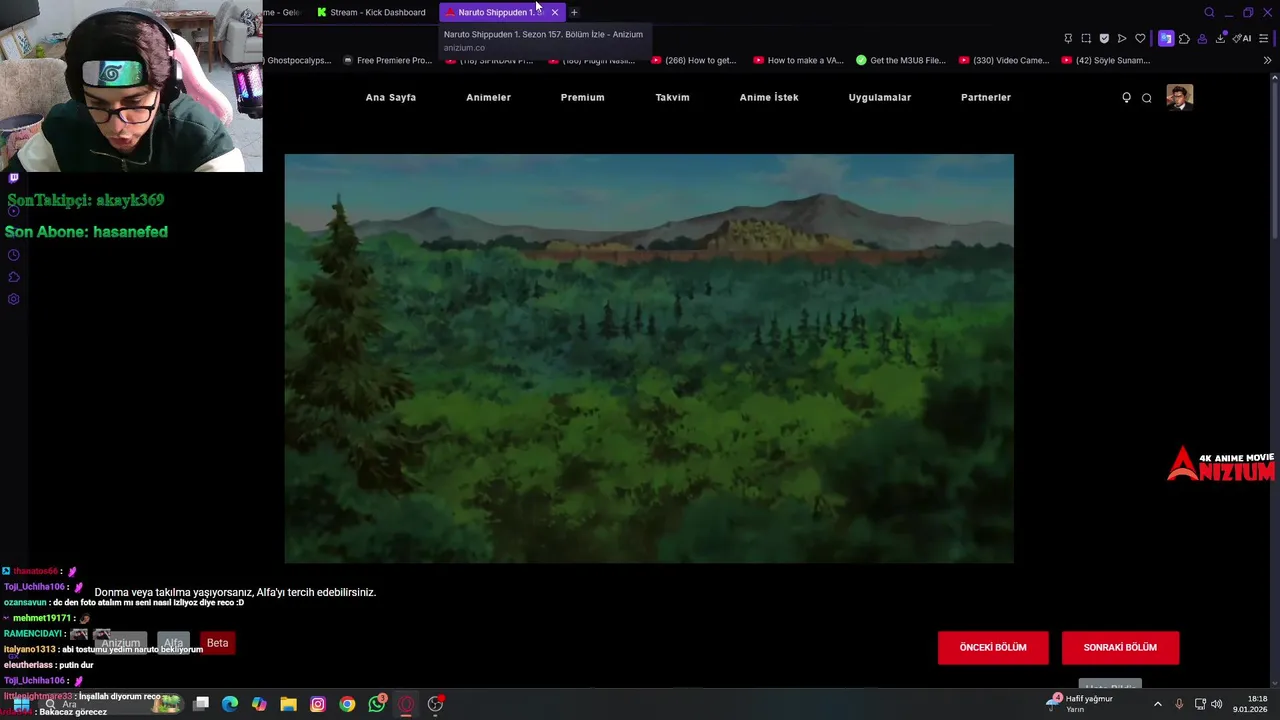Go to Ana Sayfa in Anizium menu
1280x720 pixels.
[391, 97]
